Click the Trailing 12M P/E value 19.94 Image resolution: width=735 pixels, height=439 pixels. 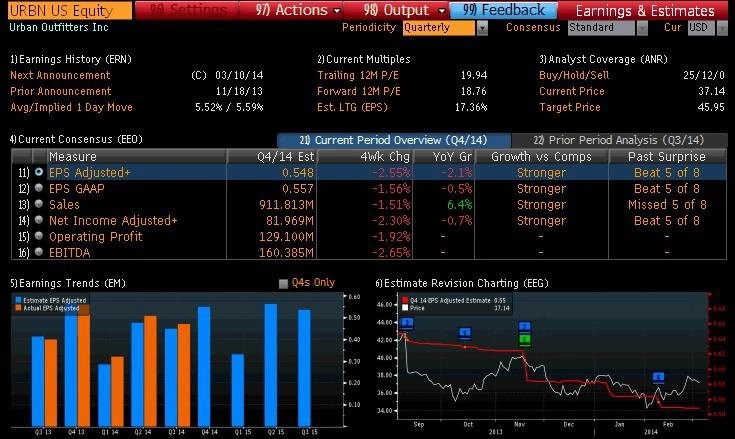click(x=474, y=75)
